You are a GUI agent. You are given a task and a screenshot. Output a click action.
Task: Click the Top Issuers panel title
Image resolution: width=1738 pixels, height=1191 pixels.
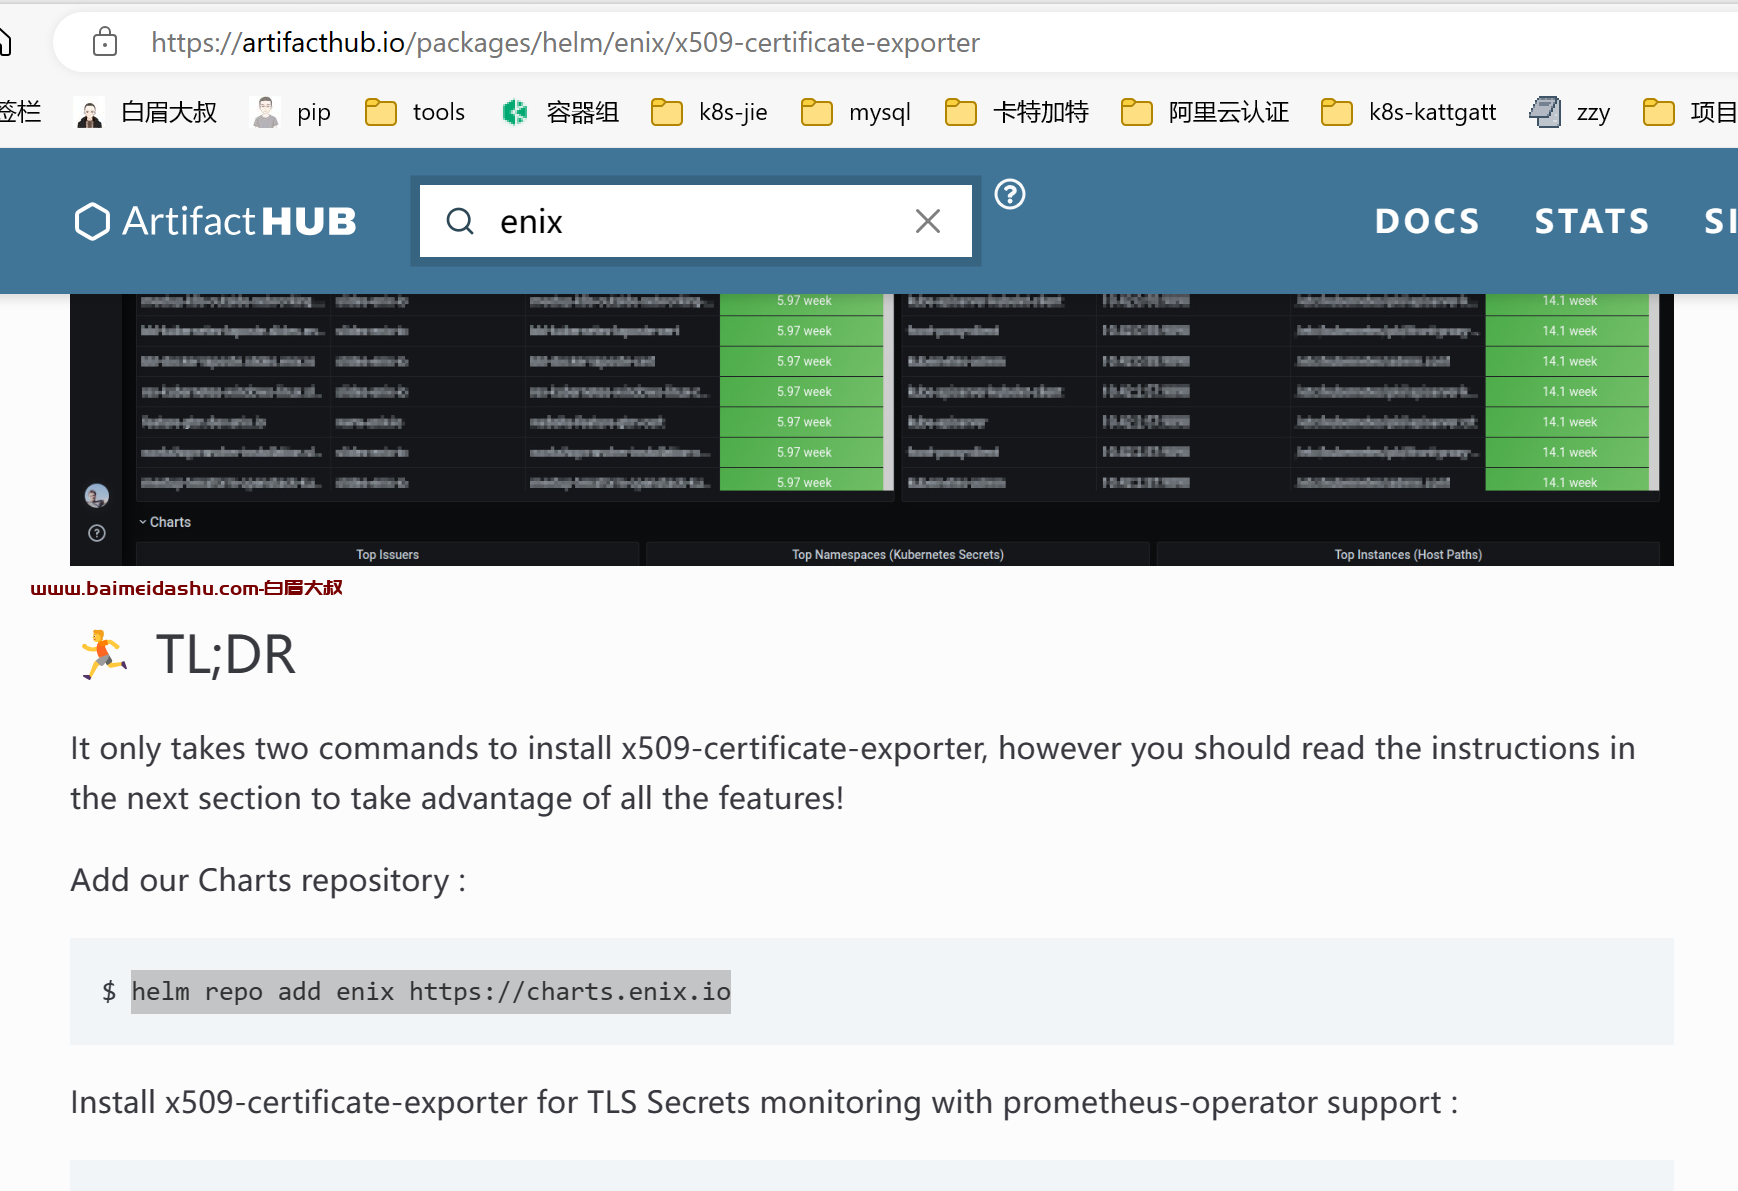click(x=388, y=554)
